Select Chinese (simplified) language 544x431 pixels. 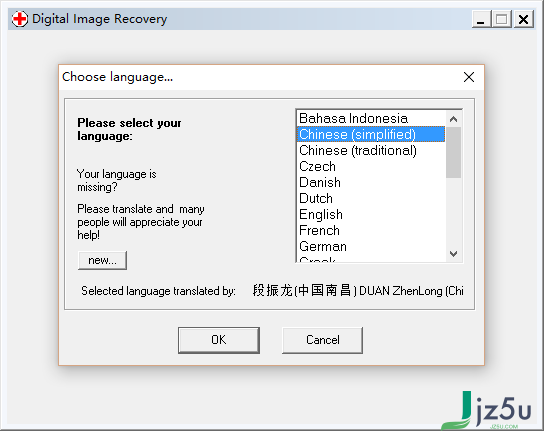pos(371,134)
